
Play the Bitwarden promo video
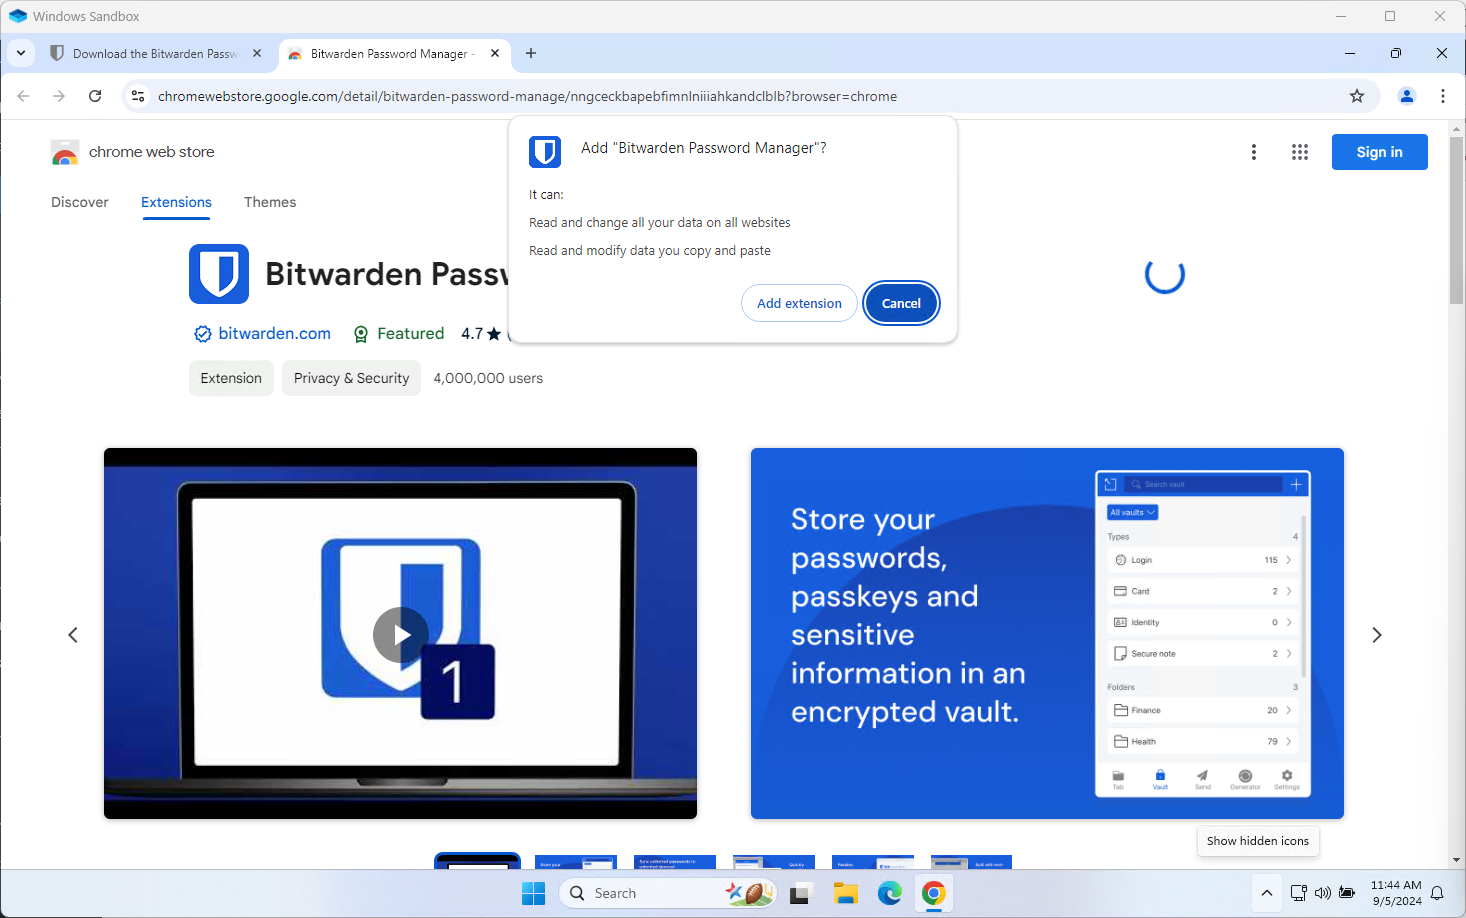pyautogui.click(x=401, y=635)
